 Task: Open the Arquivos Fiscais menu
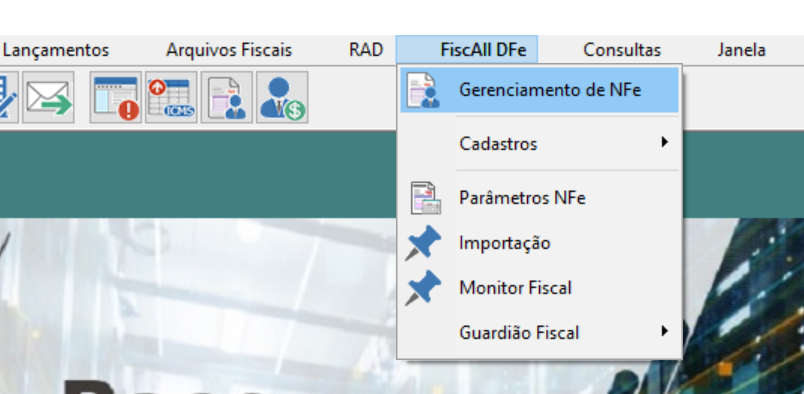click(229, 50)
